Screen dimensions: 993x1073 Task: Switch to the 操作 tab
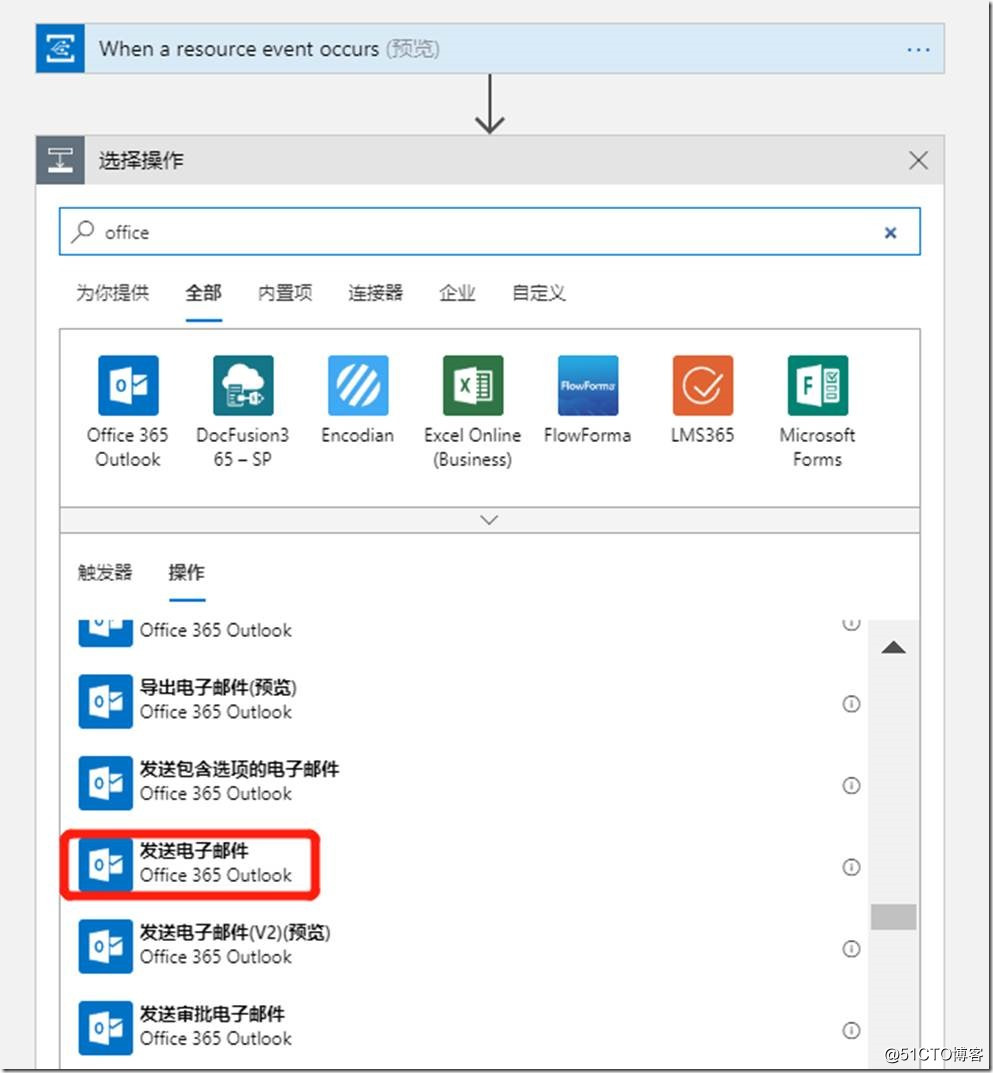coord(187,572)
